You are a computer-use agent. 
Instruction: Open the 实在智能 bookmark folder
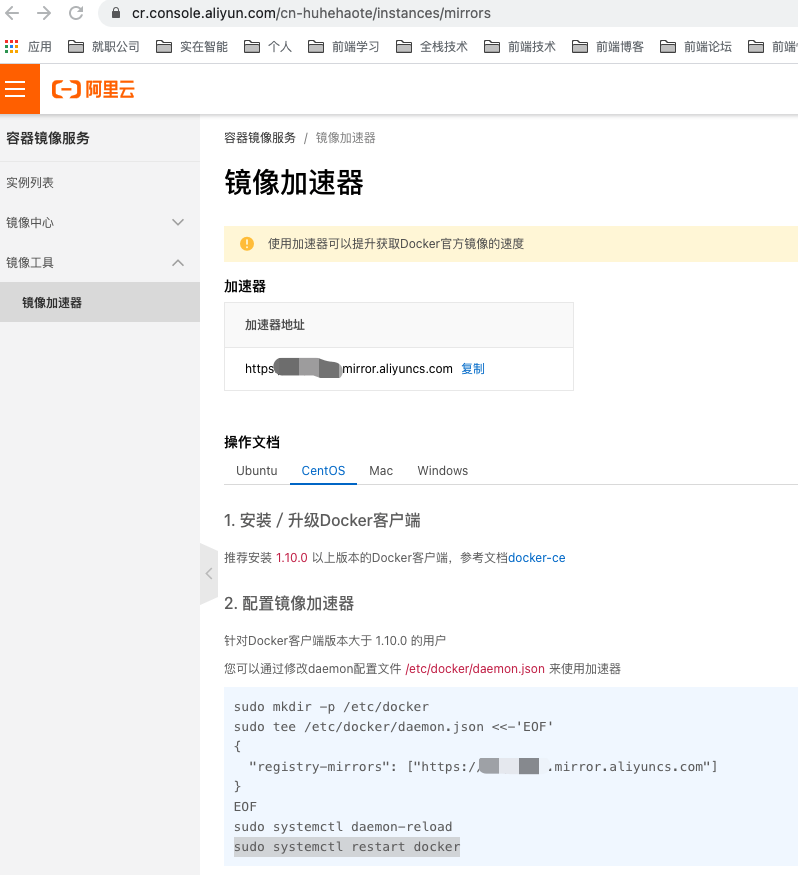[x=192, y=47]
